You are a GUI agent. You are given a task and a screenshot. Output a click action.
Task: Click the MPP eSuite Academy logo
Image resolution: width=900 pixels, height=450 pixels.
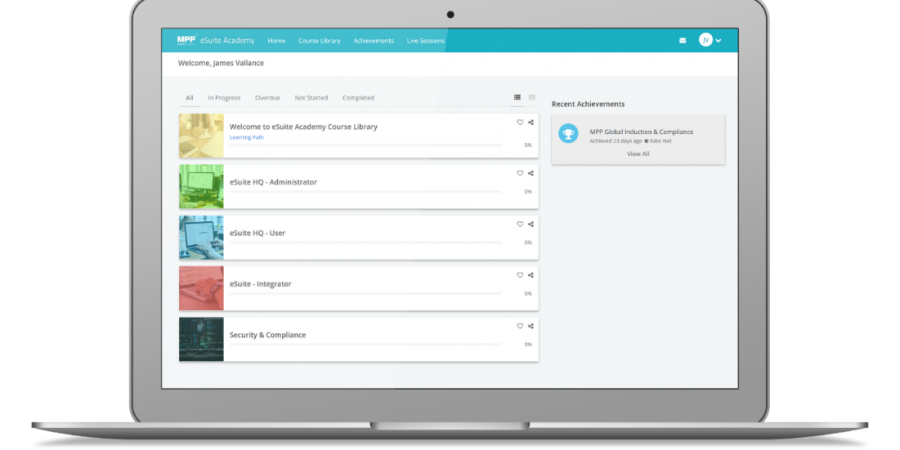pos(214,41)
